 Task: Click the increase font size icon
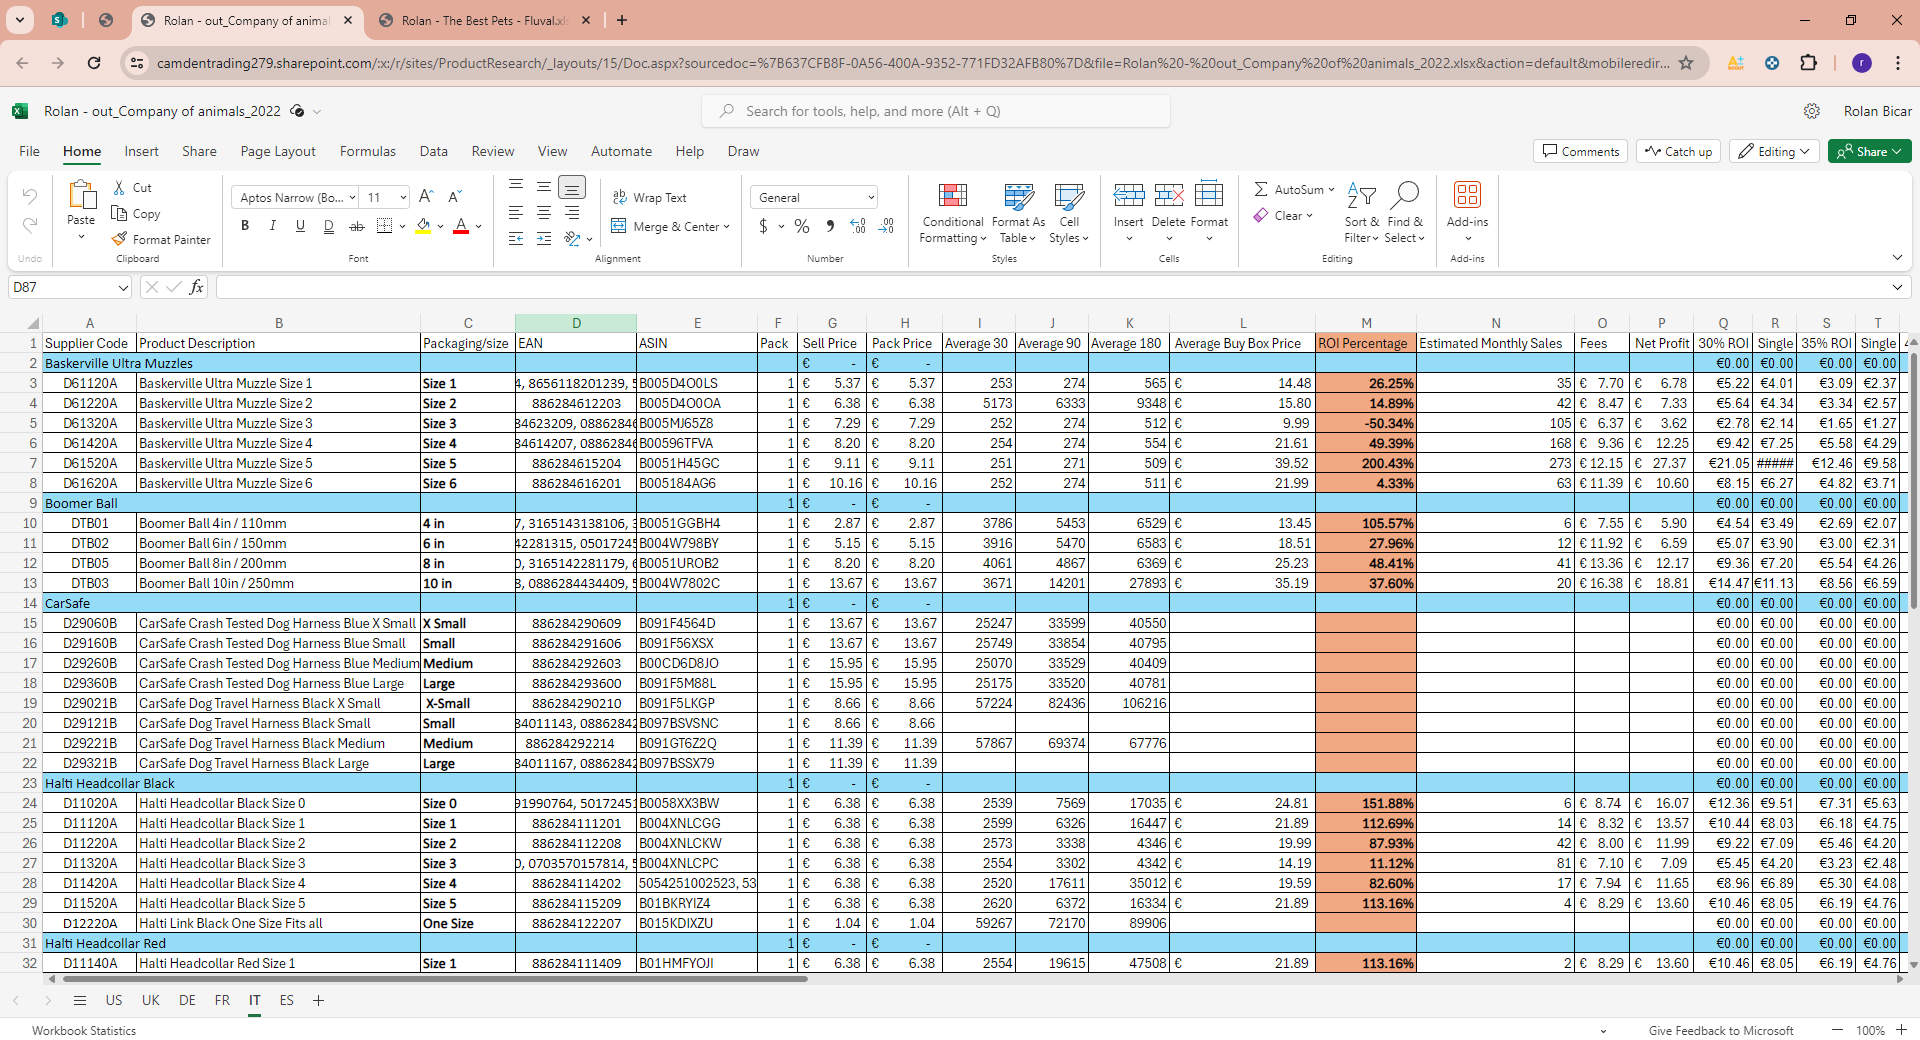(x=426, y=197)
